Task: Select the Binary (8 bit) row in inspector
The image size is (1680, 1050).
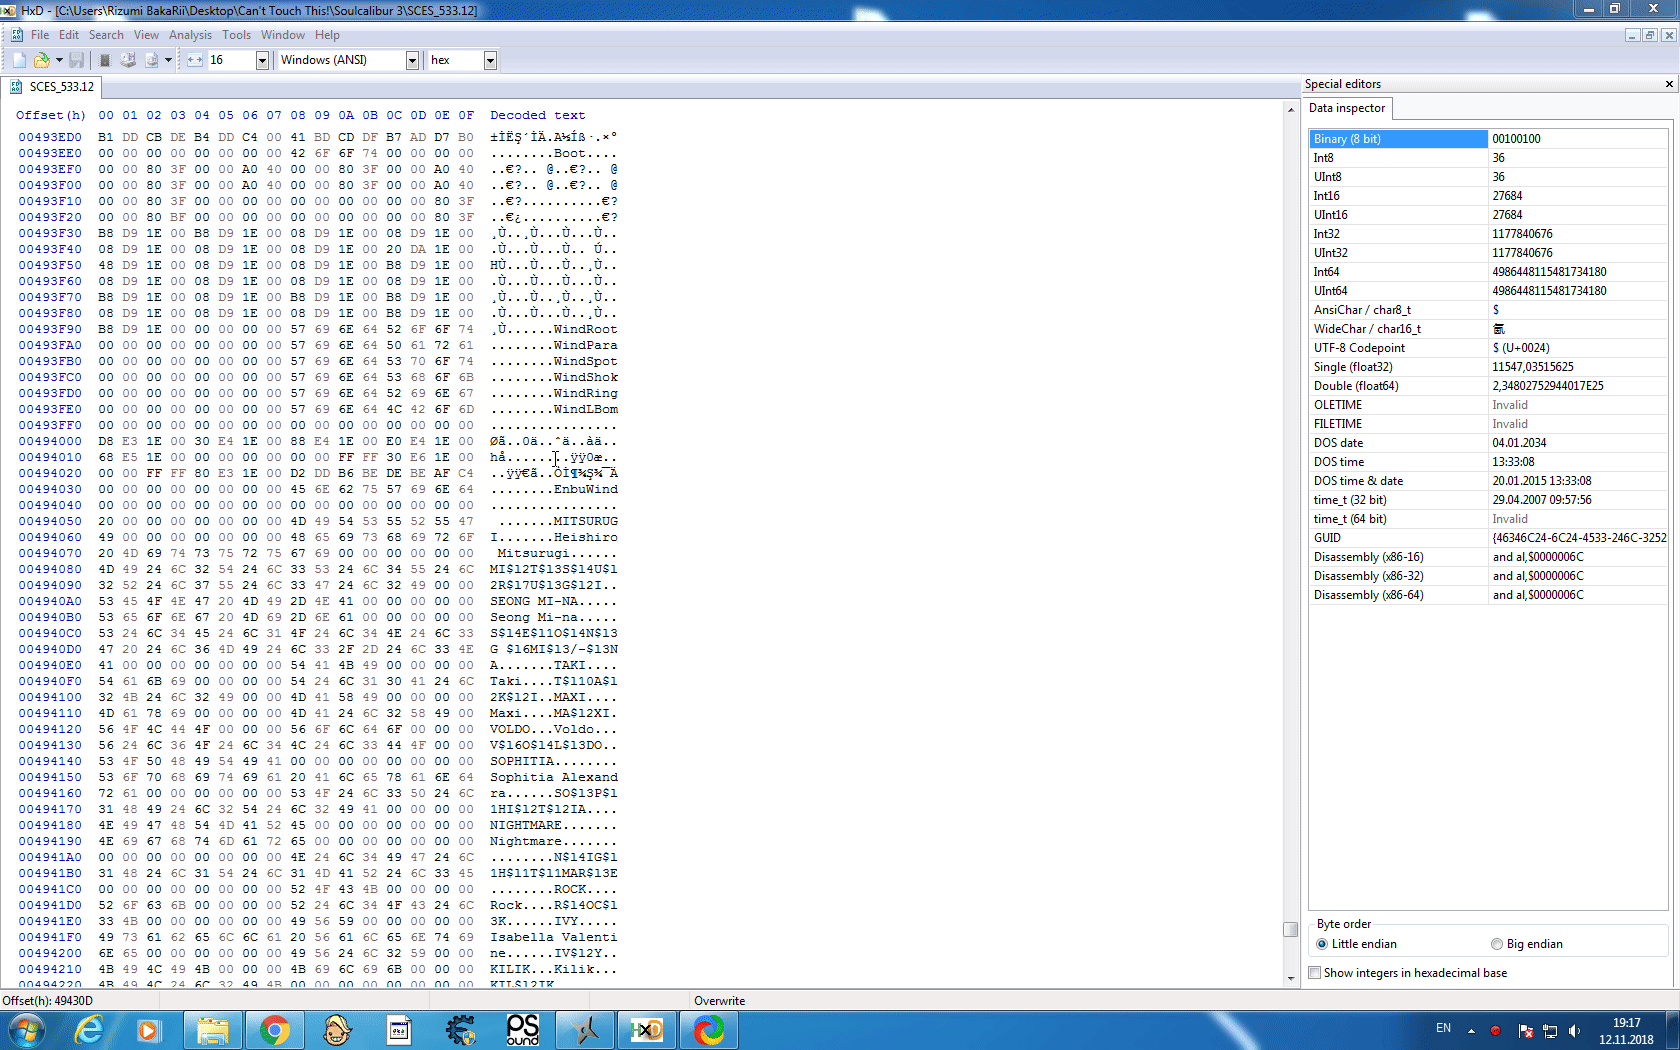Action: pos(1488,139)
